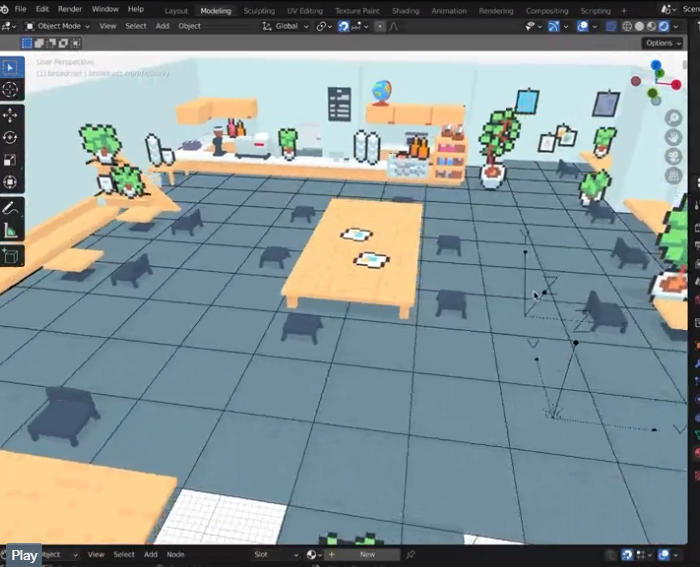This screenshot has width=700, height=567.
Task: Set selection mode to extend selection
Action: point(39,43)
